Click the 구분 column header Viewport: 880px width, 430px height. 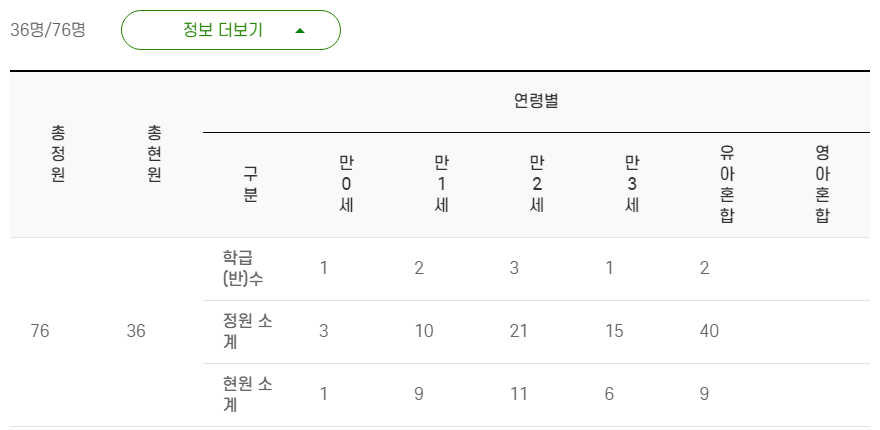point(250,185)
